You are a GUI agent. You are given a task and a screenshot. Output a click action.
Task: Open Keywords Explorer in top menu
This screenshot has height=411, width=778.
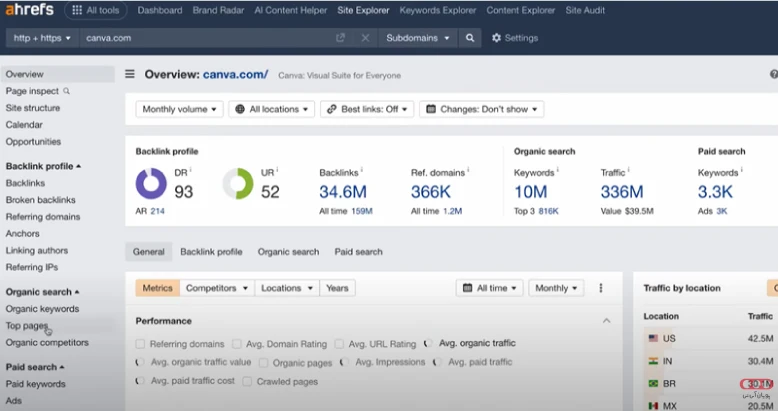click(x=438, y=10)
